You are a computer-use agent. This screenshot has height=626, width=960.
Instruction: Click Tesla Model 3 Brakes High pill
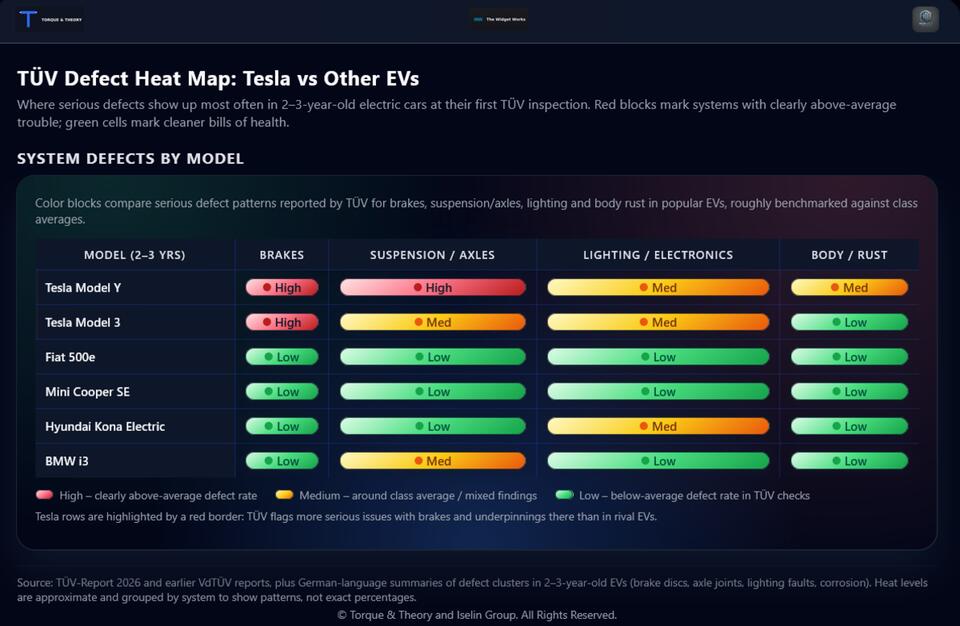(282, 323)
